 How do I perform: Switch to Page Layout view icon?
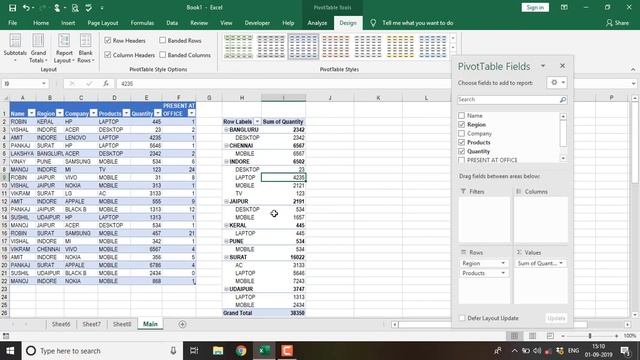point(532,336)
